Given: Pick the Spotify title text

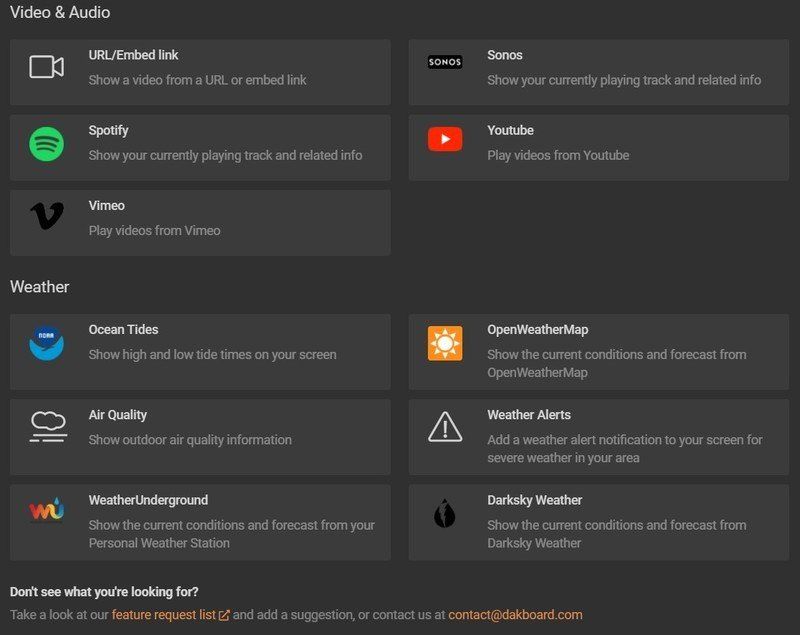Looking at the screenshot, I should tap(108, 131).
